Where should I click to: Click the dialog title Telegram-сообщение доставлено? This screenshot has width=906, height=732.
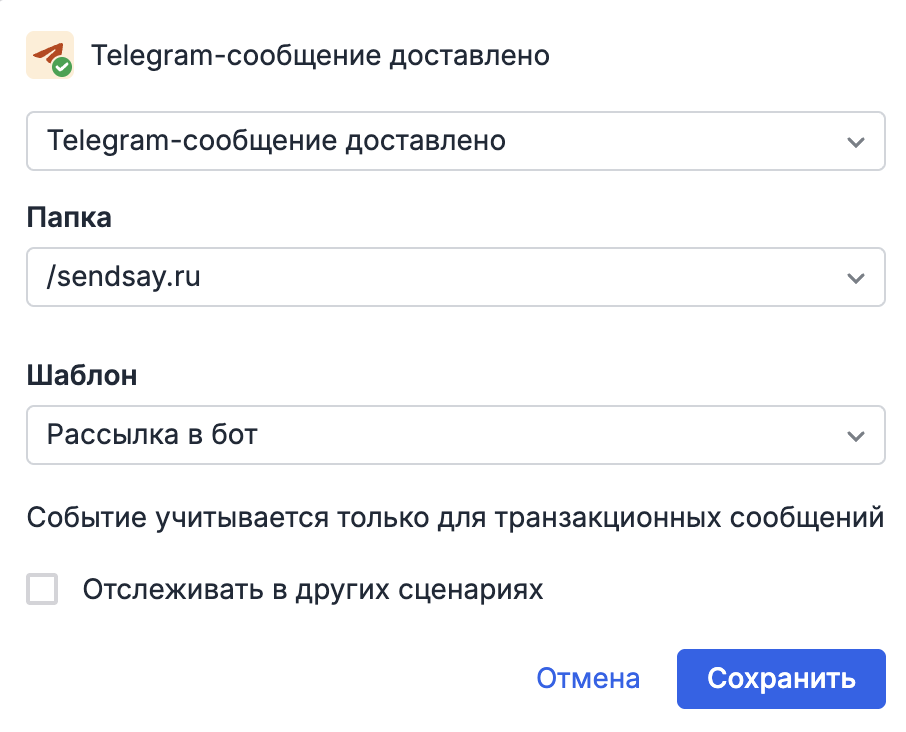[x=320, y=55]
